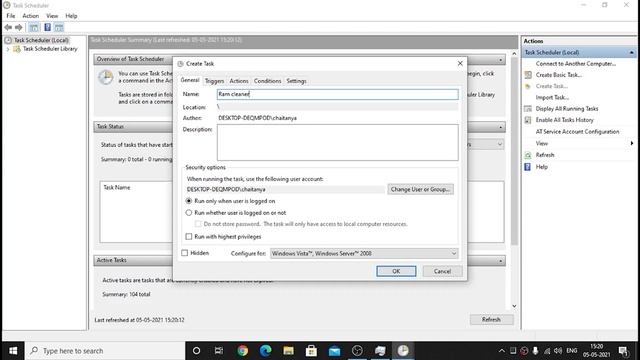640x360 pixels.
Task: Switch to the Conditions tab
Action: [267, 81]
